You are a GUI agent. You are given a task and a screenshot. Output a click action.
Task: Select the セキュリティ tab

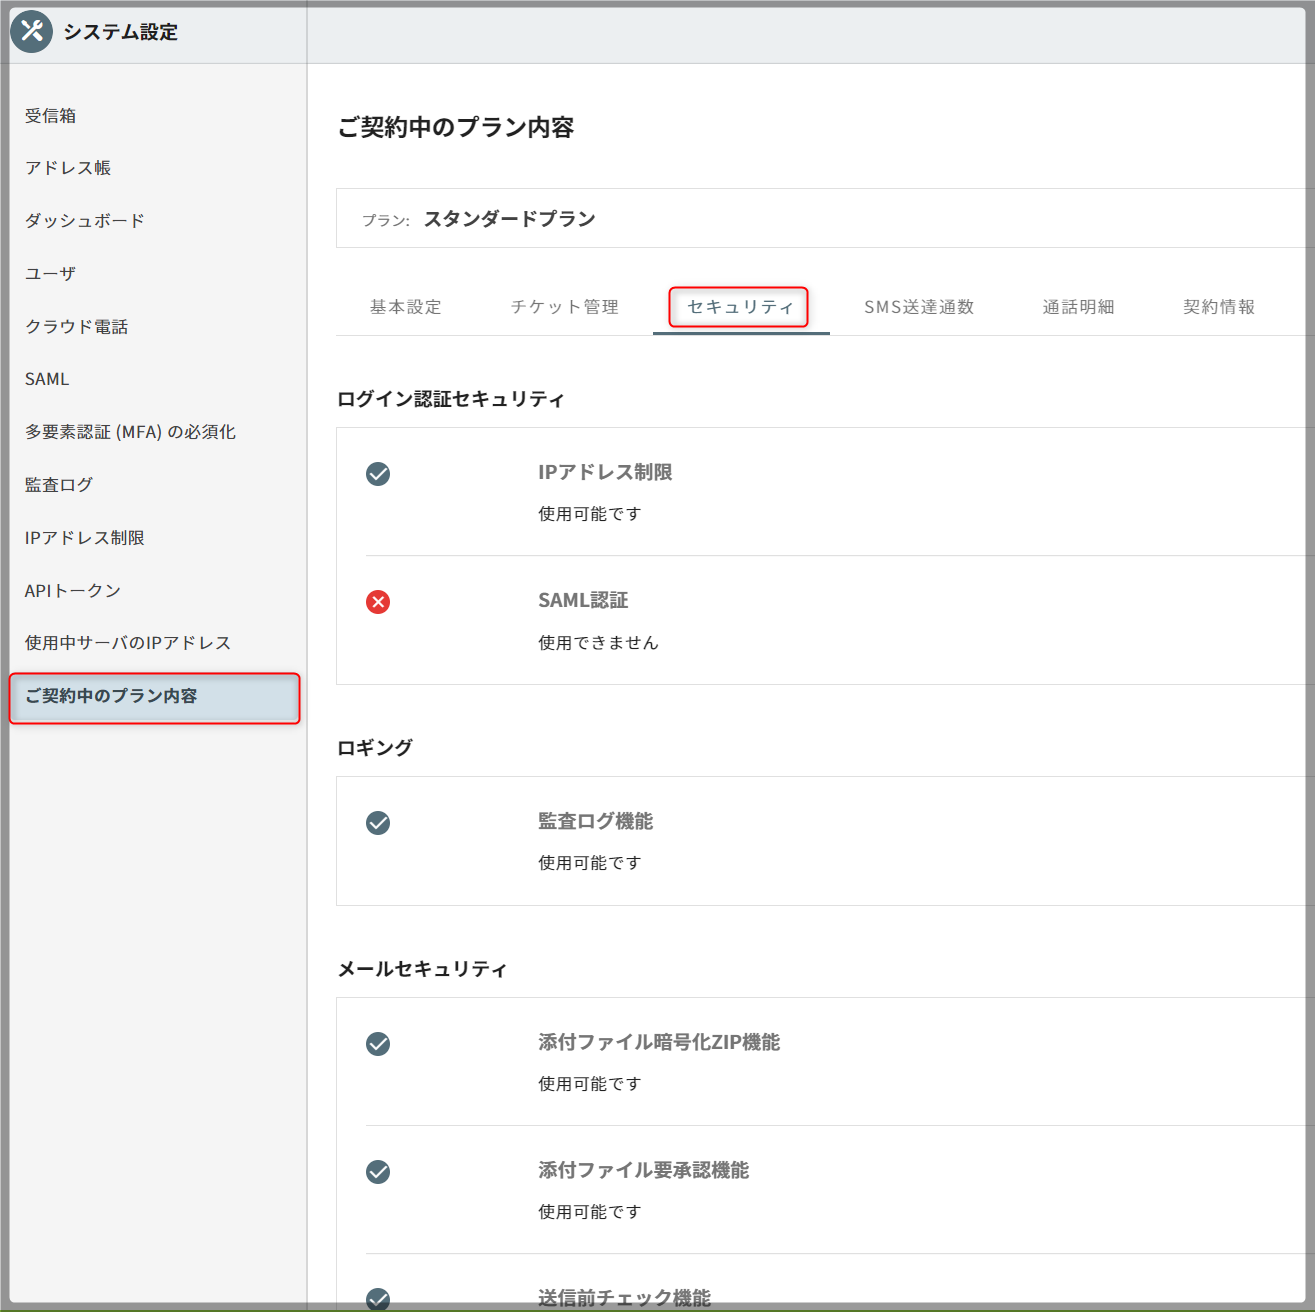[x=740, y=307]
